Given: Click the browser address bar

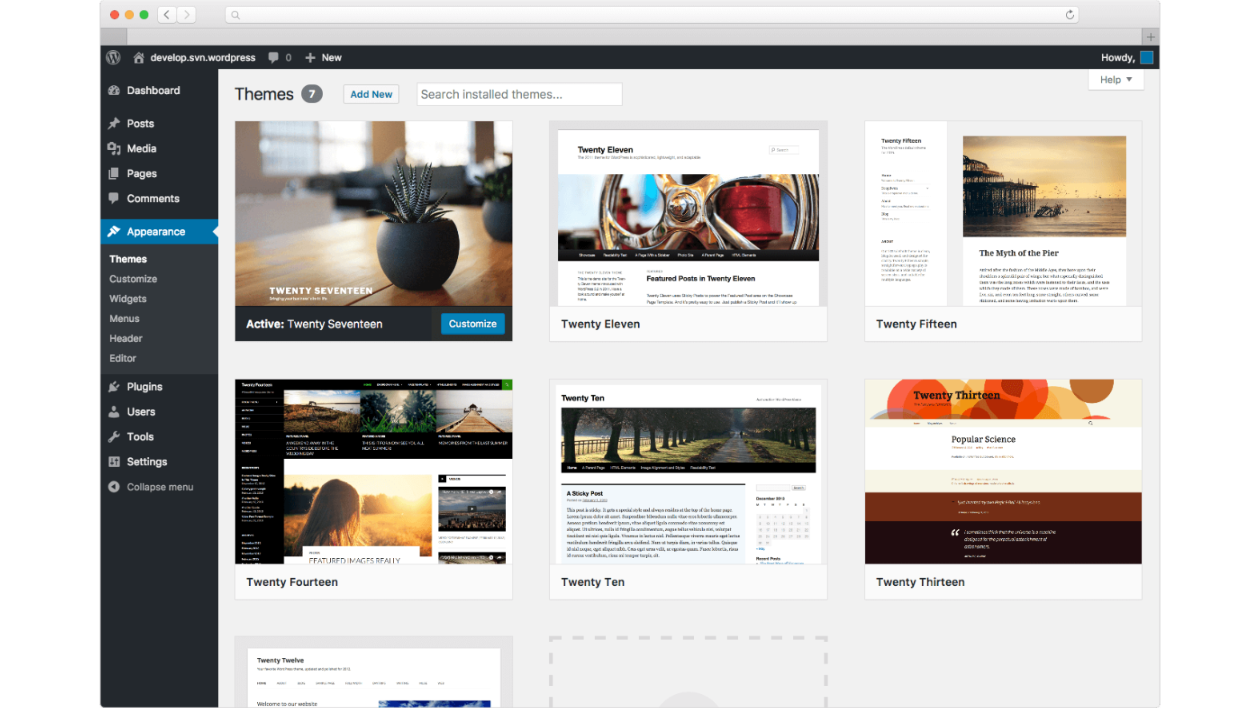Looking at the screenshot, I should click(x=652, y=15).
